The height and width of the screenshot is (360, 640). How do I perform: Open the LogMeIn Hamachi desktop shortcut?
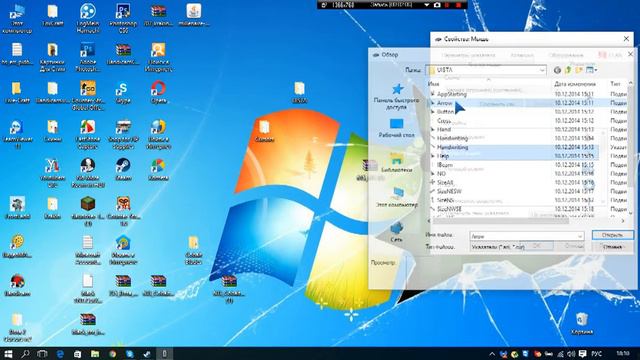88,19
